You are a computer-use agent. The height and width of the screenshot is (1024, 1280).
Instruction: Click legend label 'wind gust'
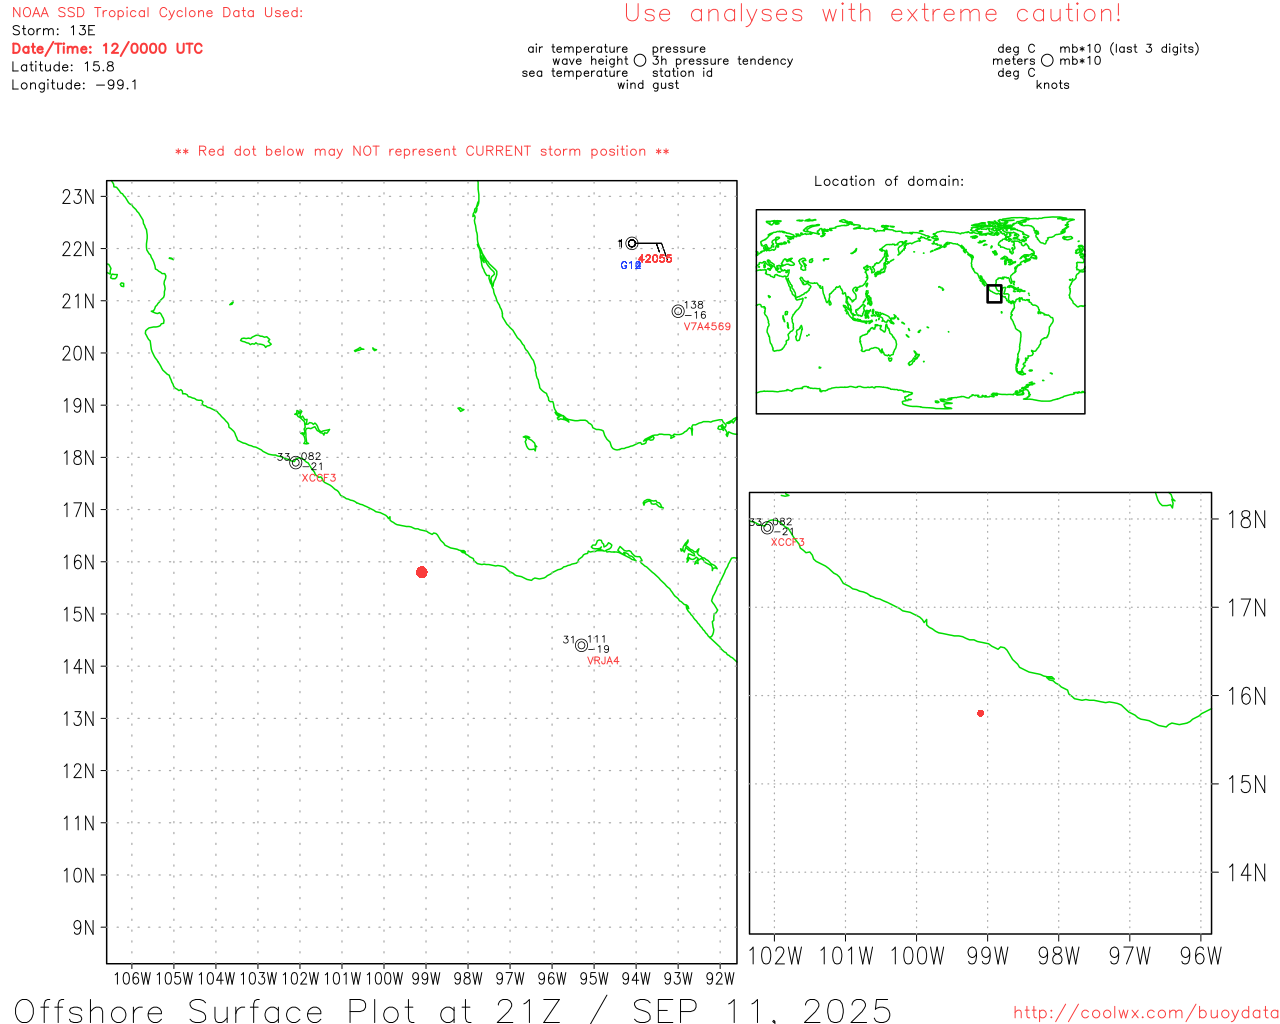648,85
